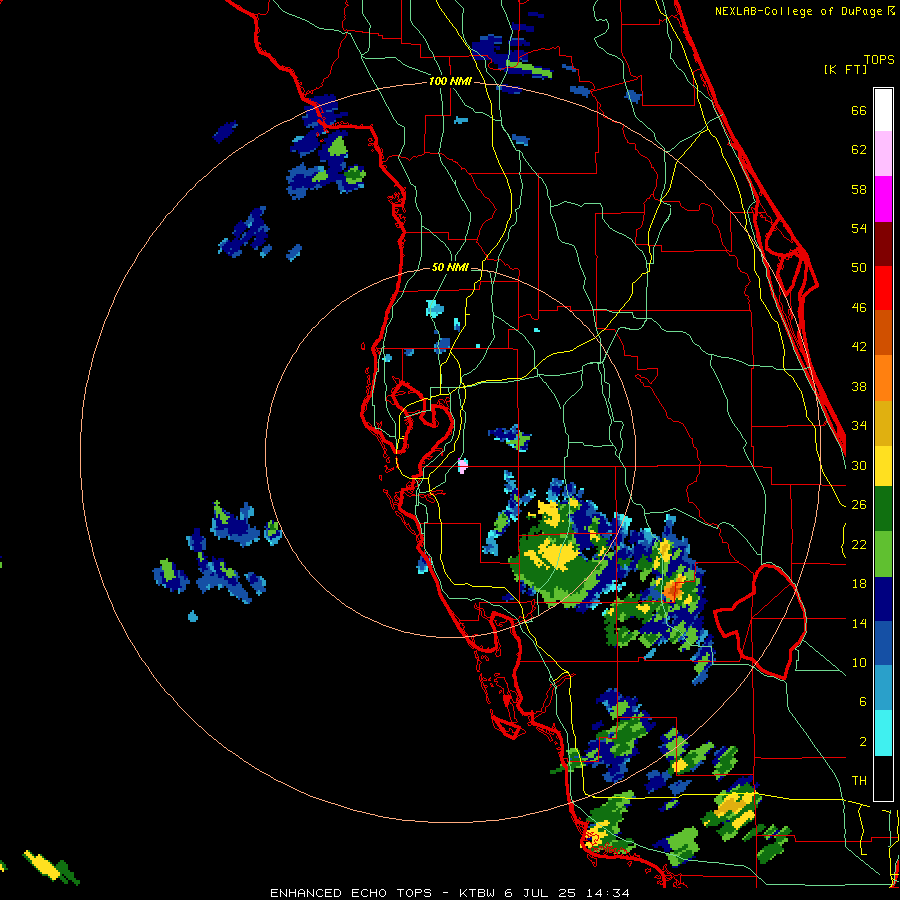Select the white swatch in the tops legend
900x900 pixels.
click(883, 110)
